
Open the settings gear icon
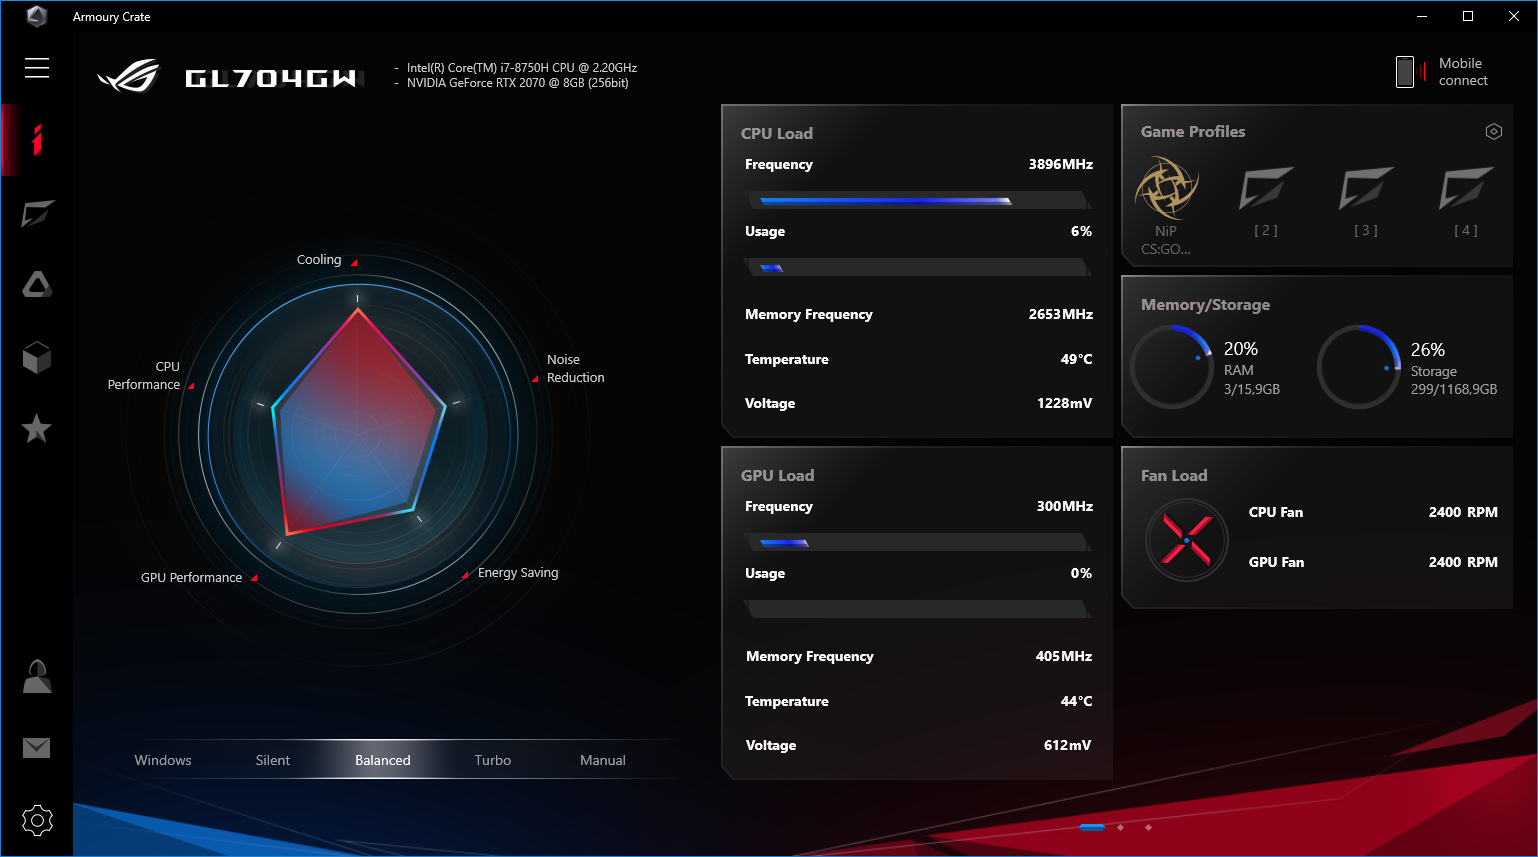pos(37,821)
